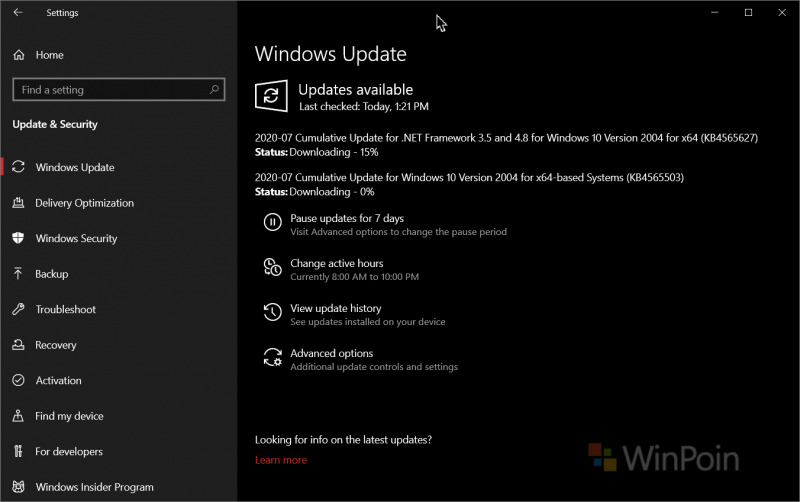Open Windows Insider Program settings
The height and width of the screenshot is (502, 800).
tap(95, 487)
